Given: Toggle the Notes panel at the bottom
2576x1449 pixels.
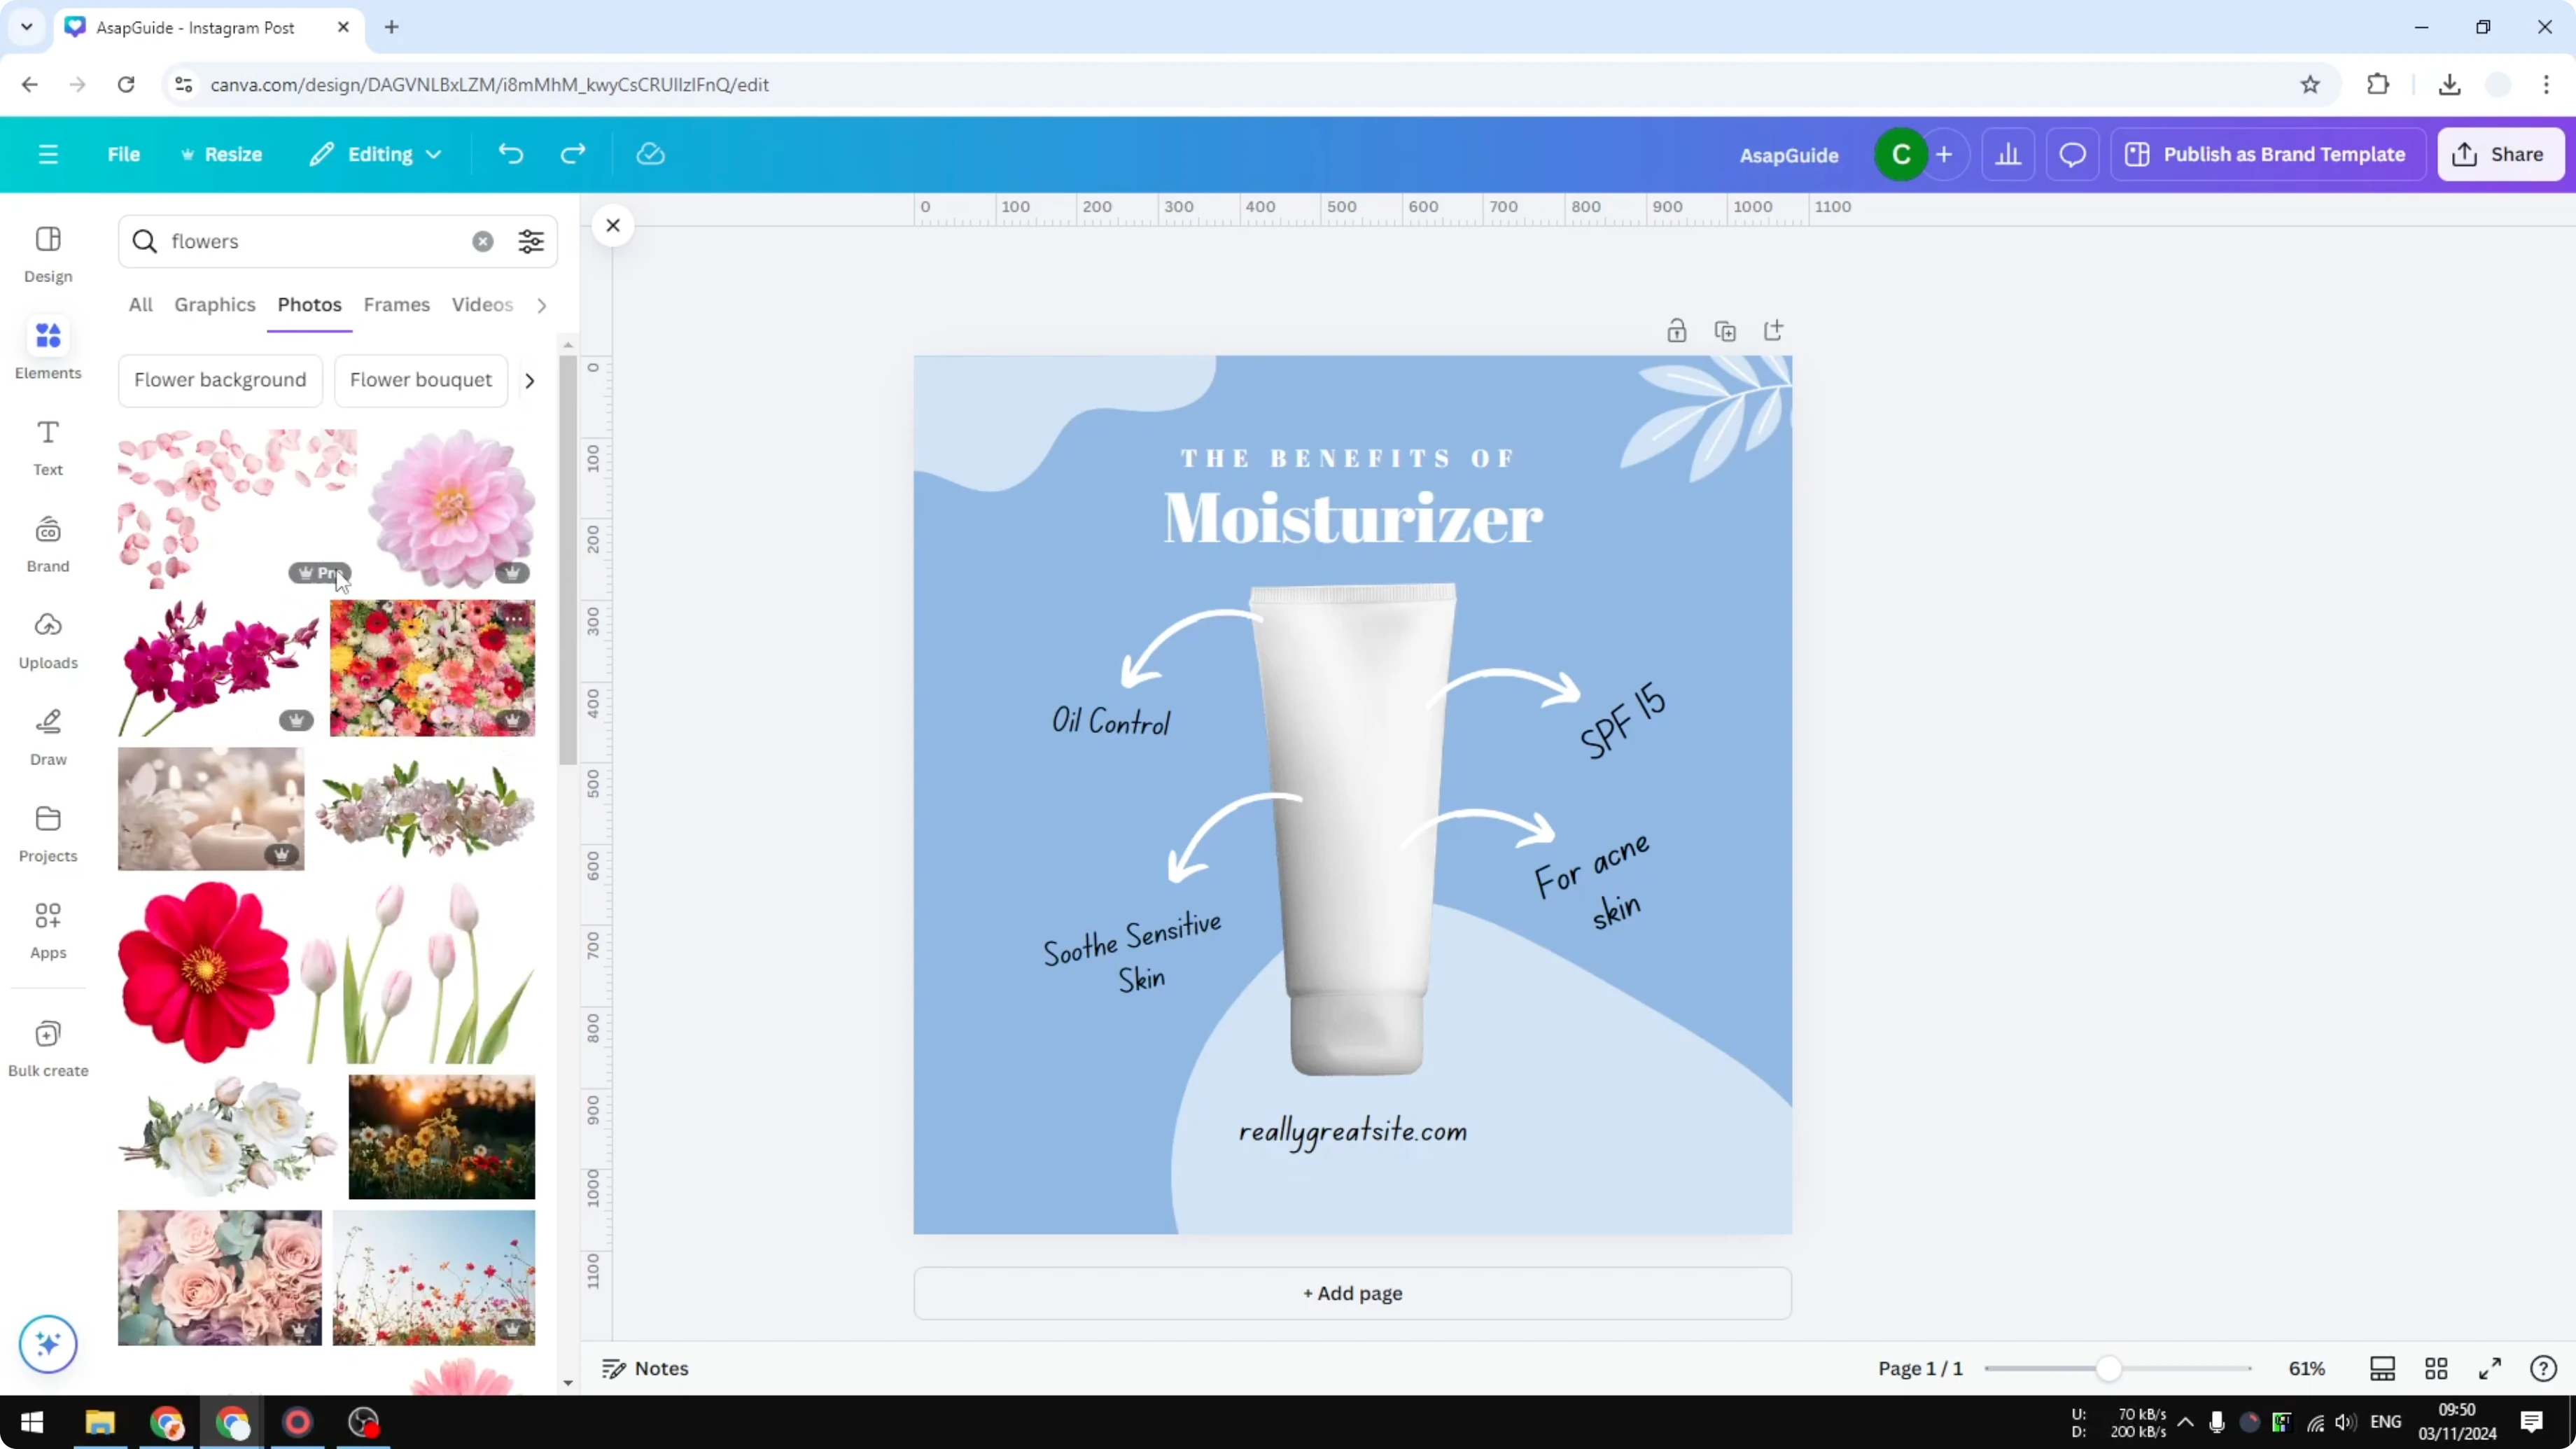Looking at the screenshot, I should 645,1368.
